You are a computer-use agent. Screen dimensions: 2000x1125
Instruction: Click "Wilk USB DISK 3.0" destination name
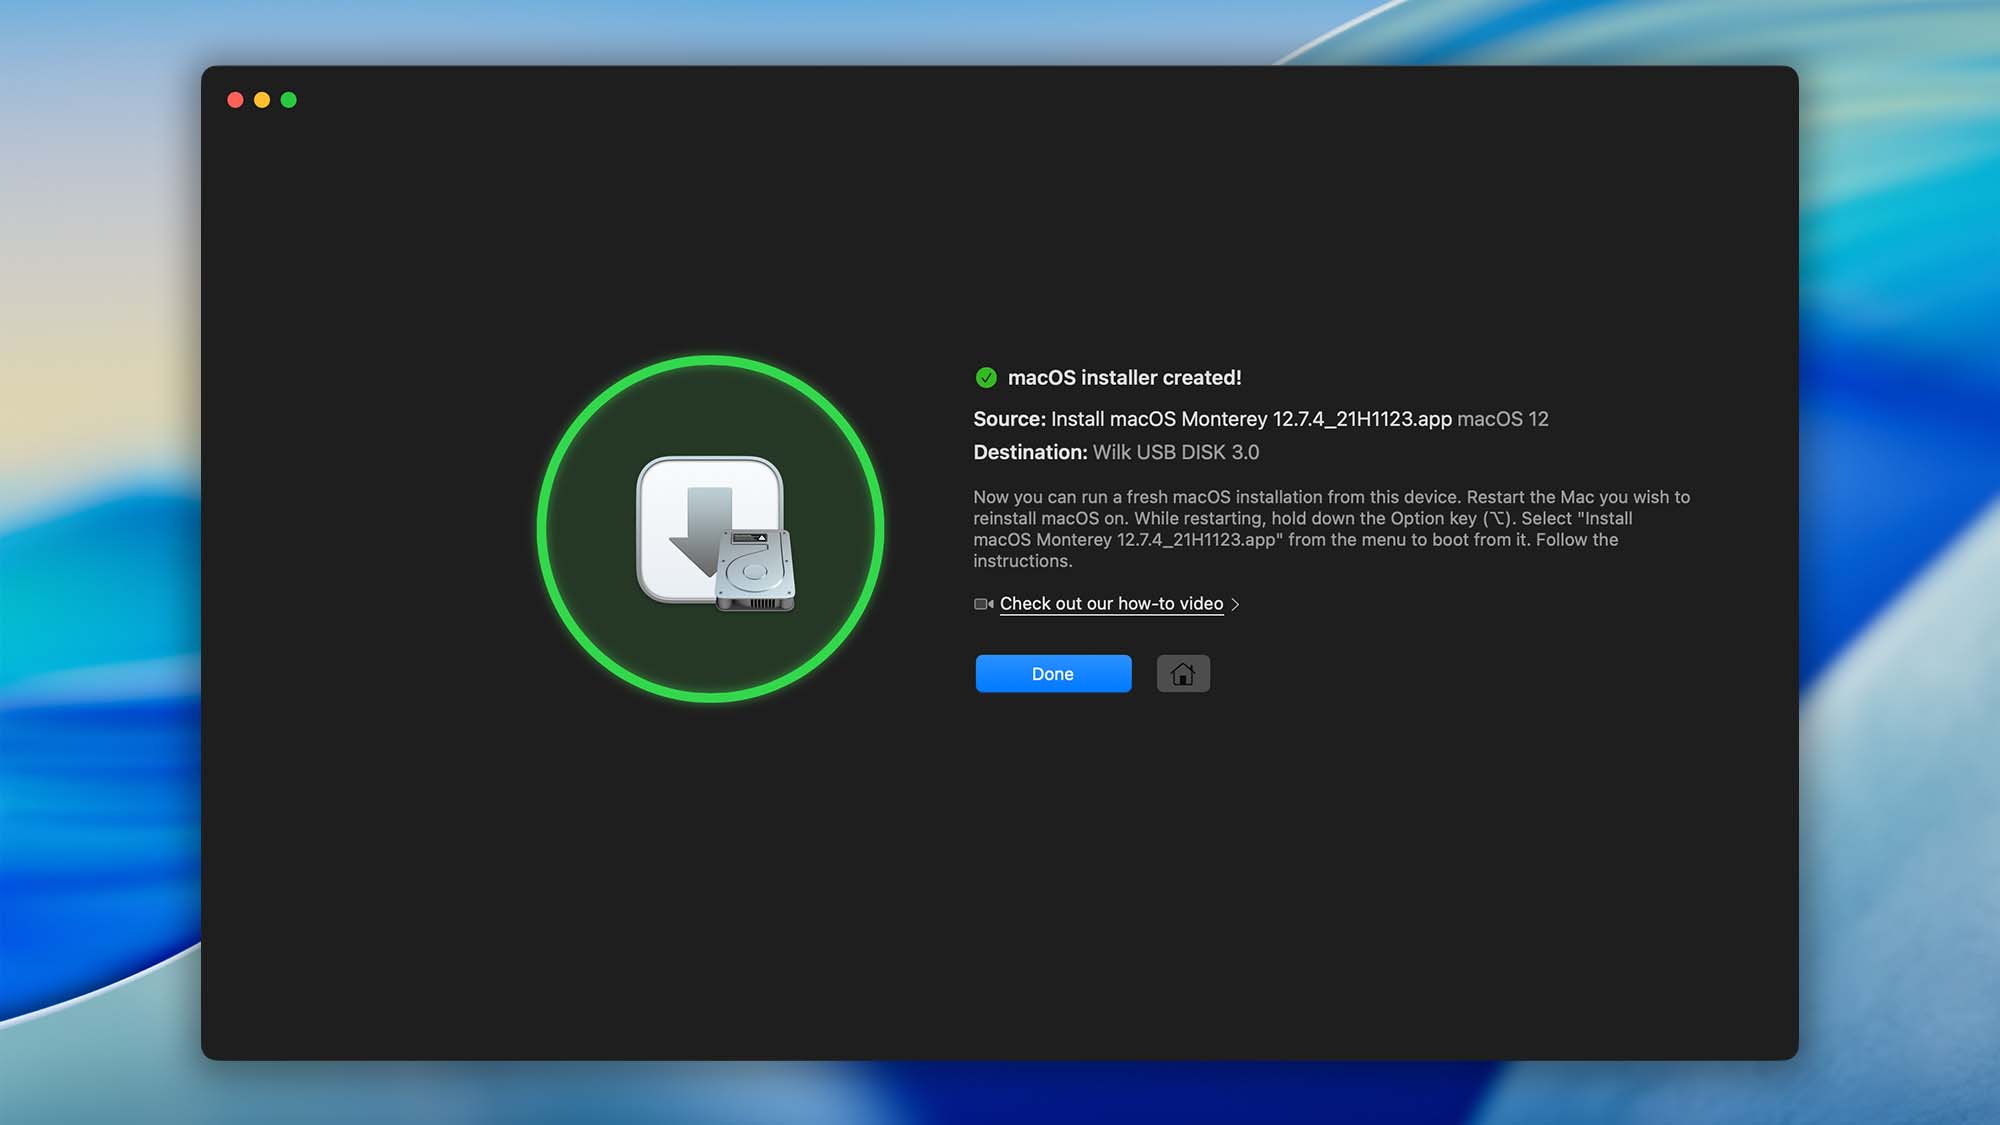[1175, 452]
